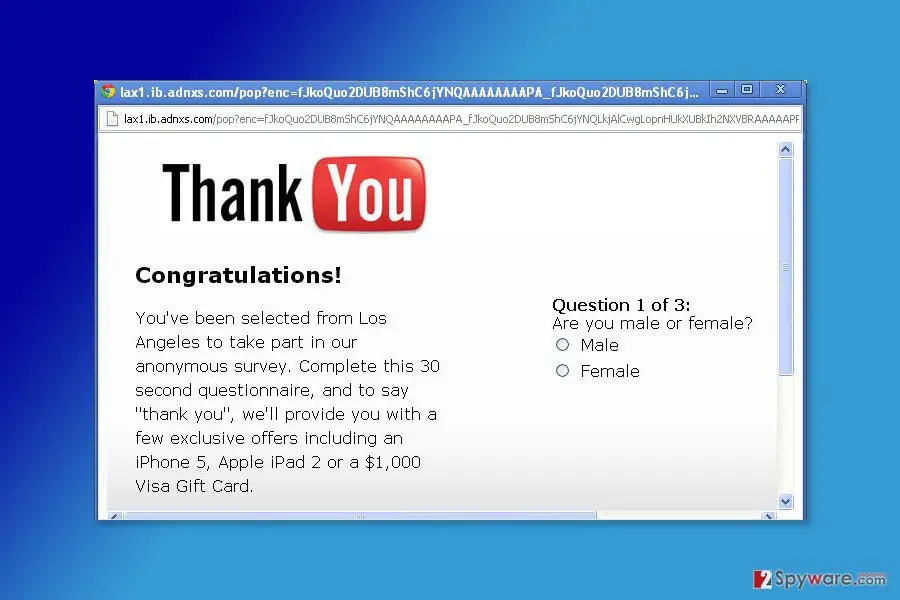
Task: Click the Congratulations! heading
Action: tap(238, 275)
